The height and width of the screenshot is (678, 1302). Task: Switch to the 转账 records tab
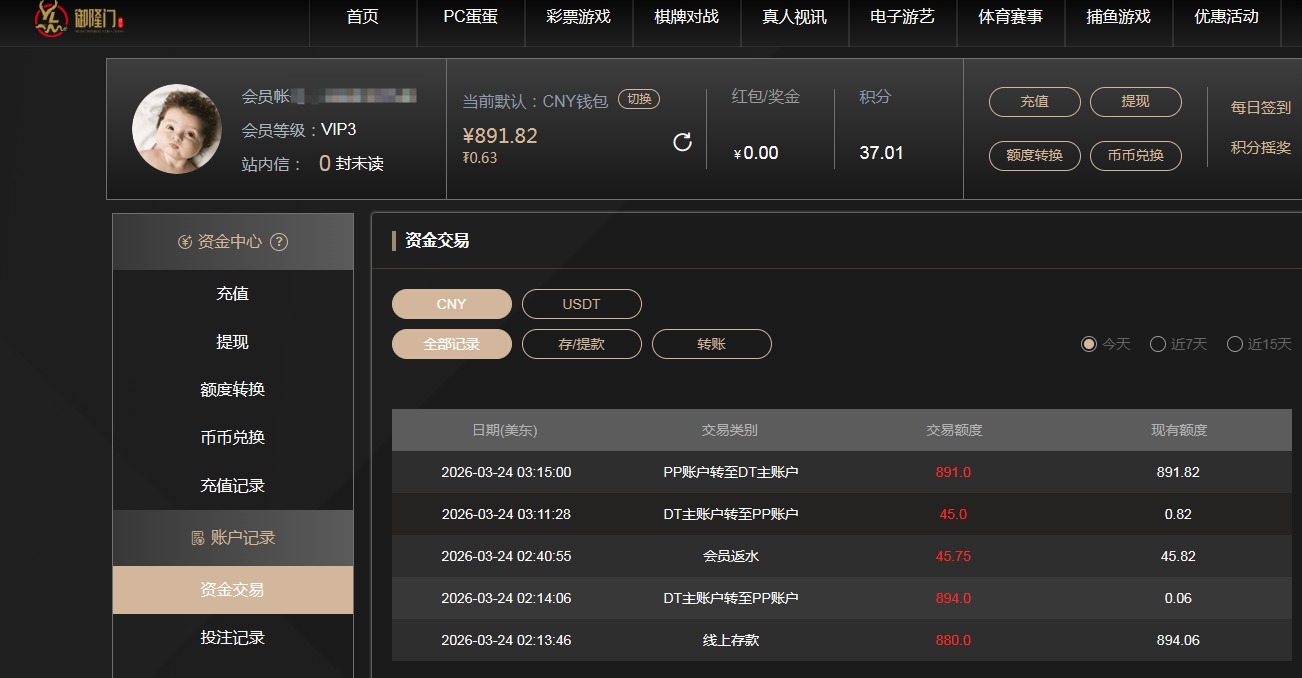(x=711, y=343)
